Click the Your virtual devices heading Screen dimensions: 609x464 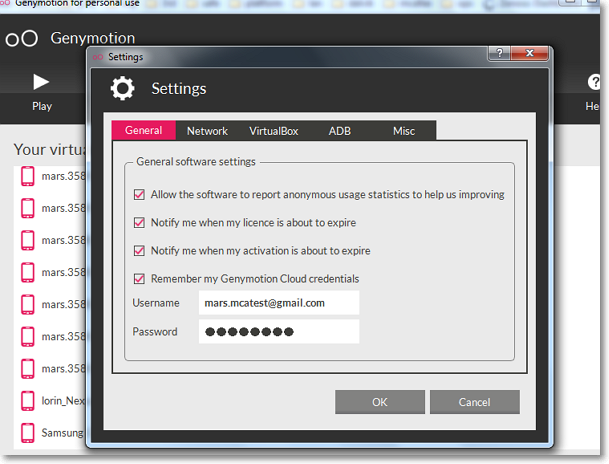point(50,150)
